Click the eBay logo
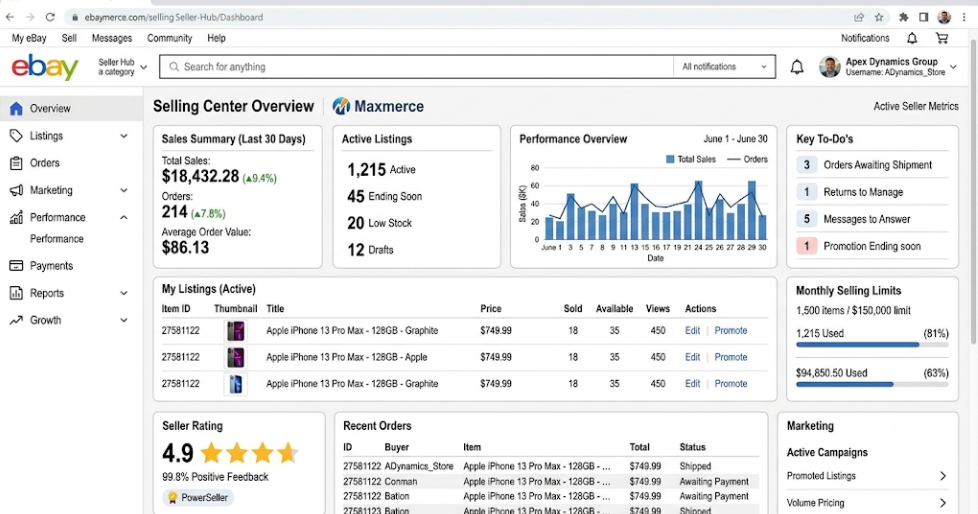The width and height of the screenshot is (978, 514). pos(45,67)
